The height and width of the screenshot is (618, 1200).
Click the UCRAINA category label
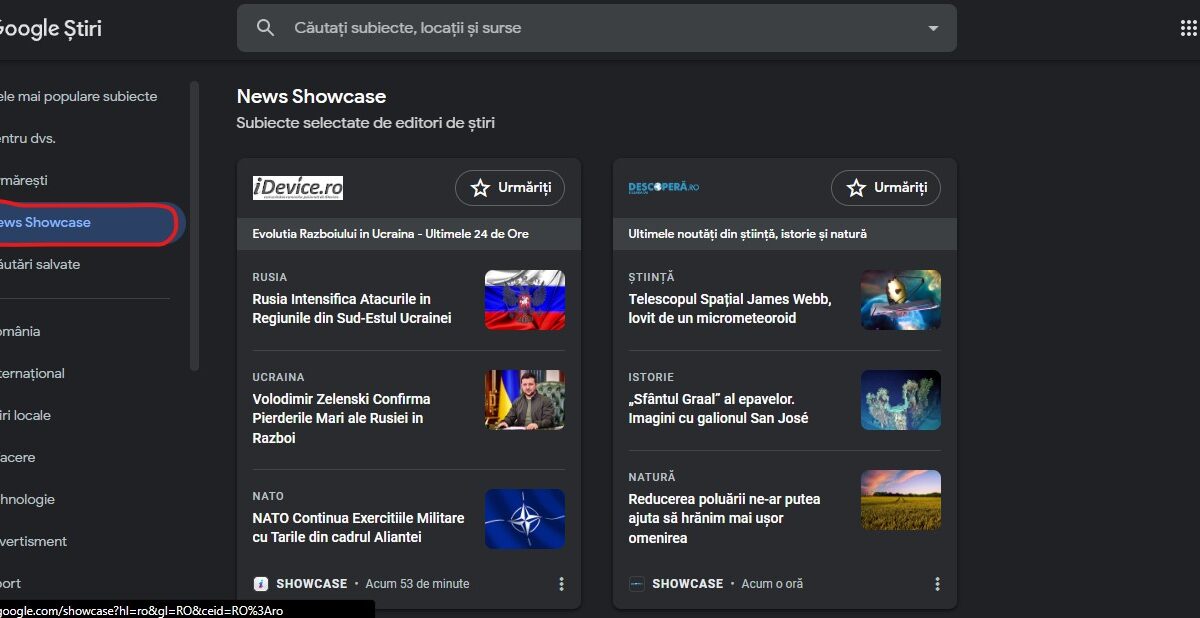pyautogui.click(x=278, y=377)
